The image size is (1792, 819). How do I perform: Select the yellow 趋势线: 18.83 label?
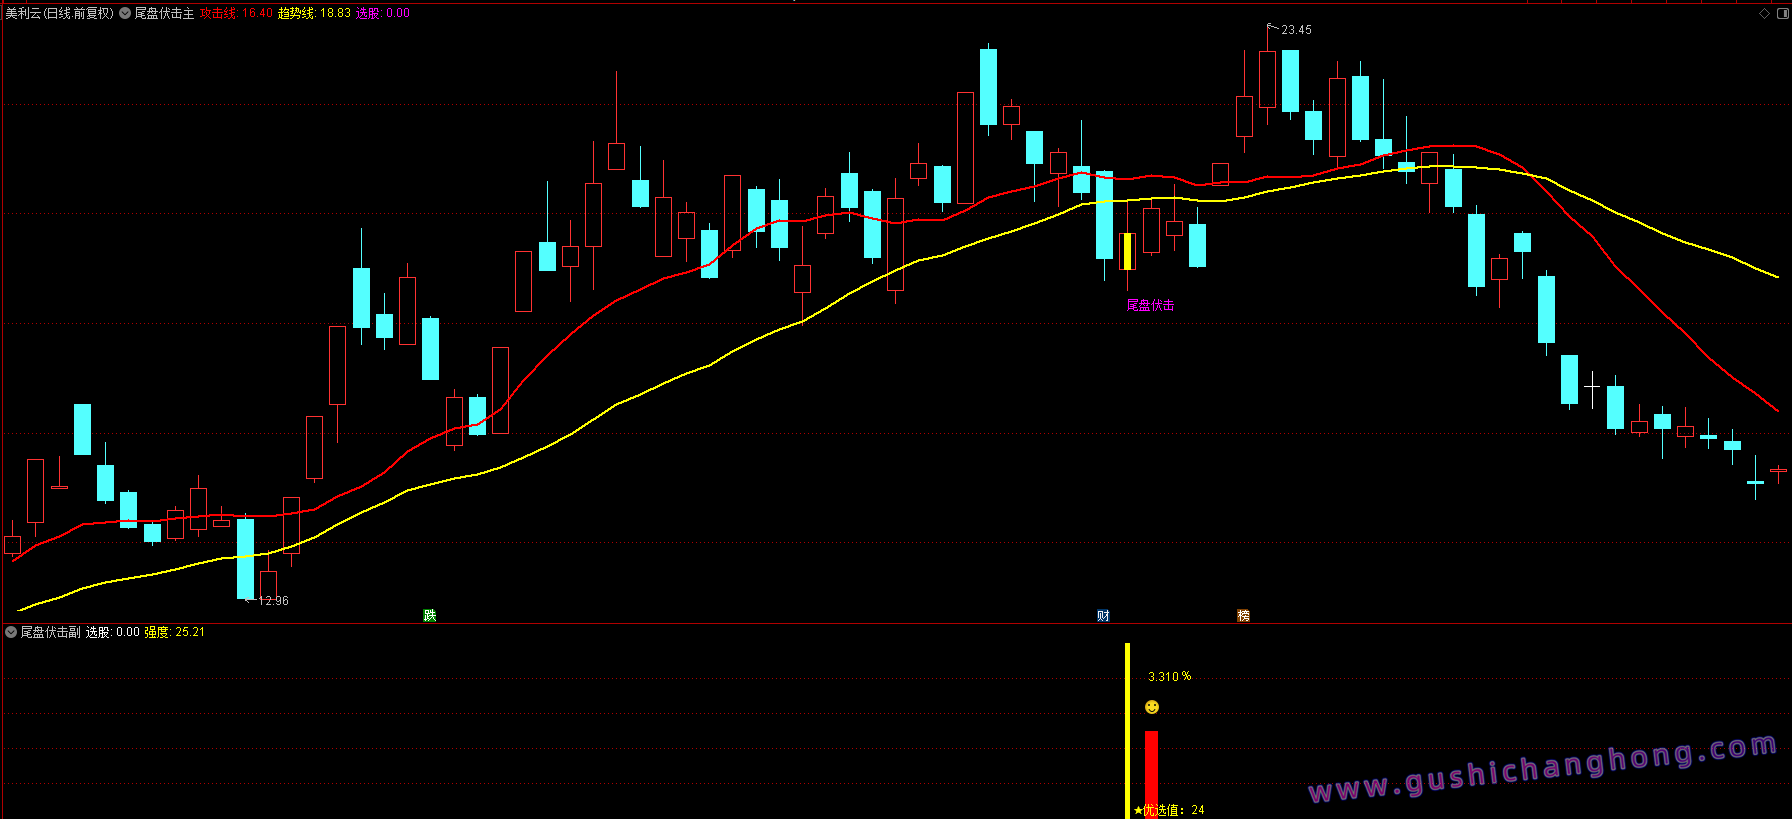pos(314,13)
